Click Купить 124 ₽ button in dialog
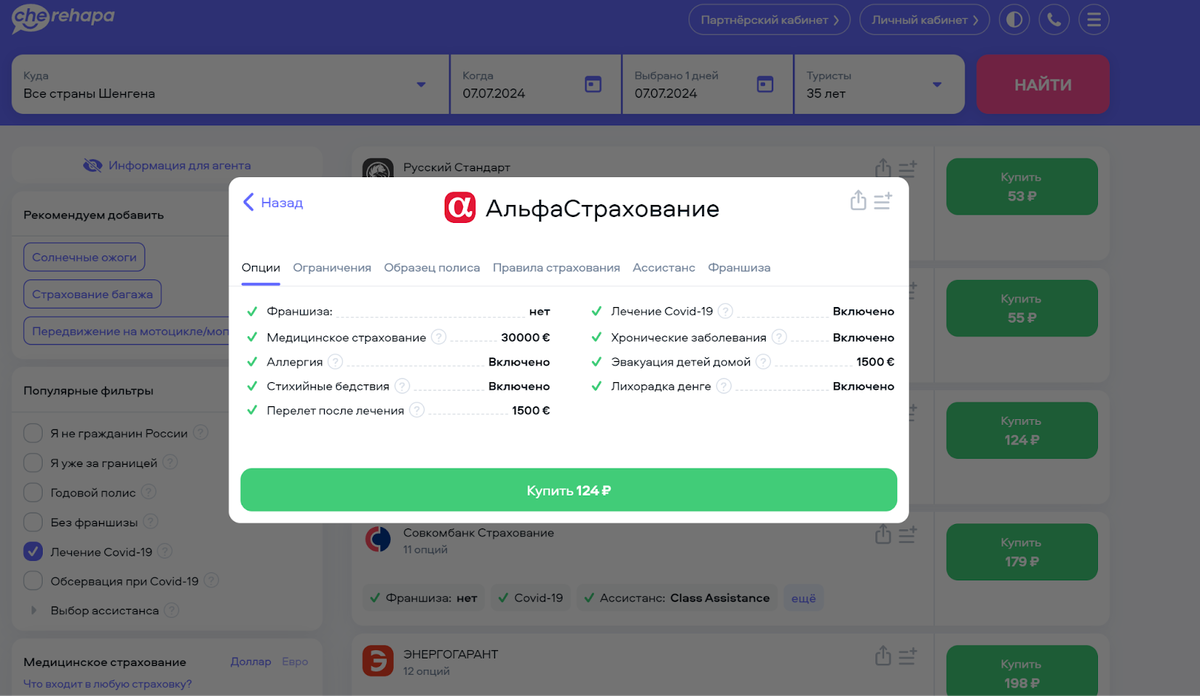 click(x=568, y=490)
